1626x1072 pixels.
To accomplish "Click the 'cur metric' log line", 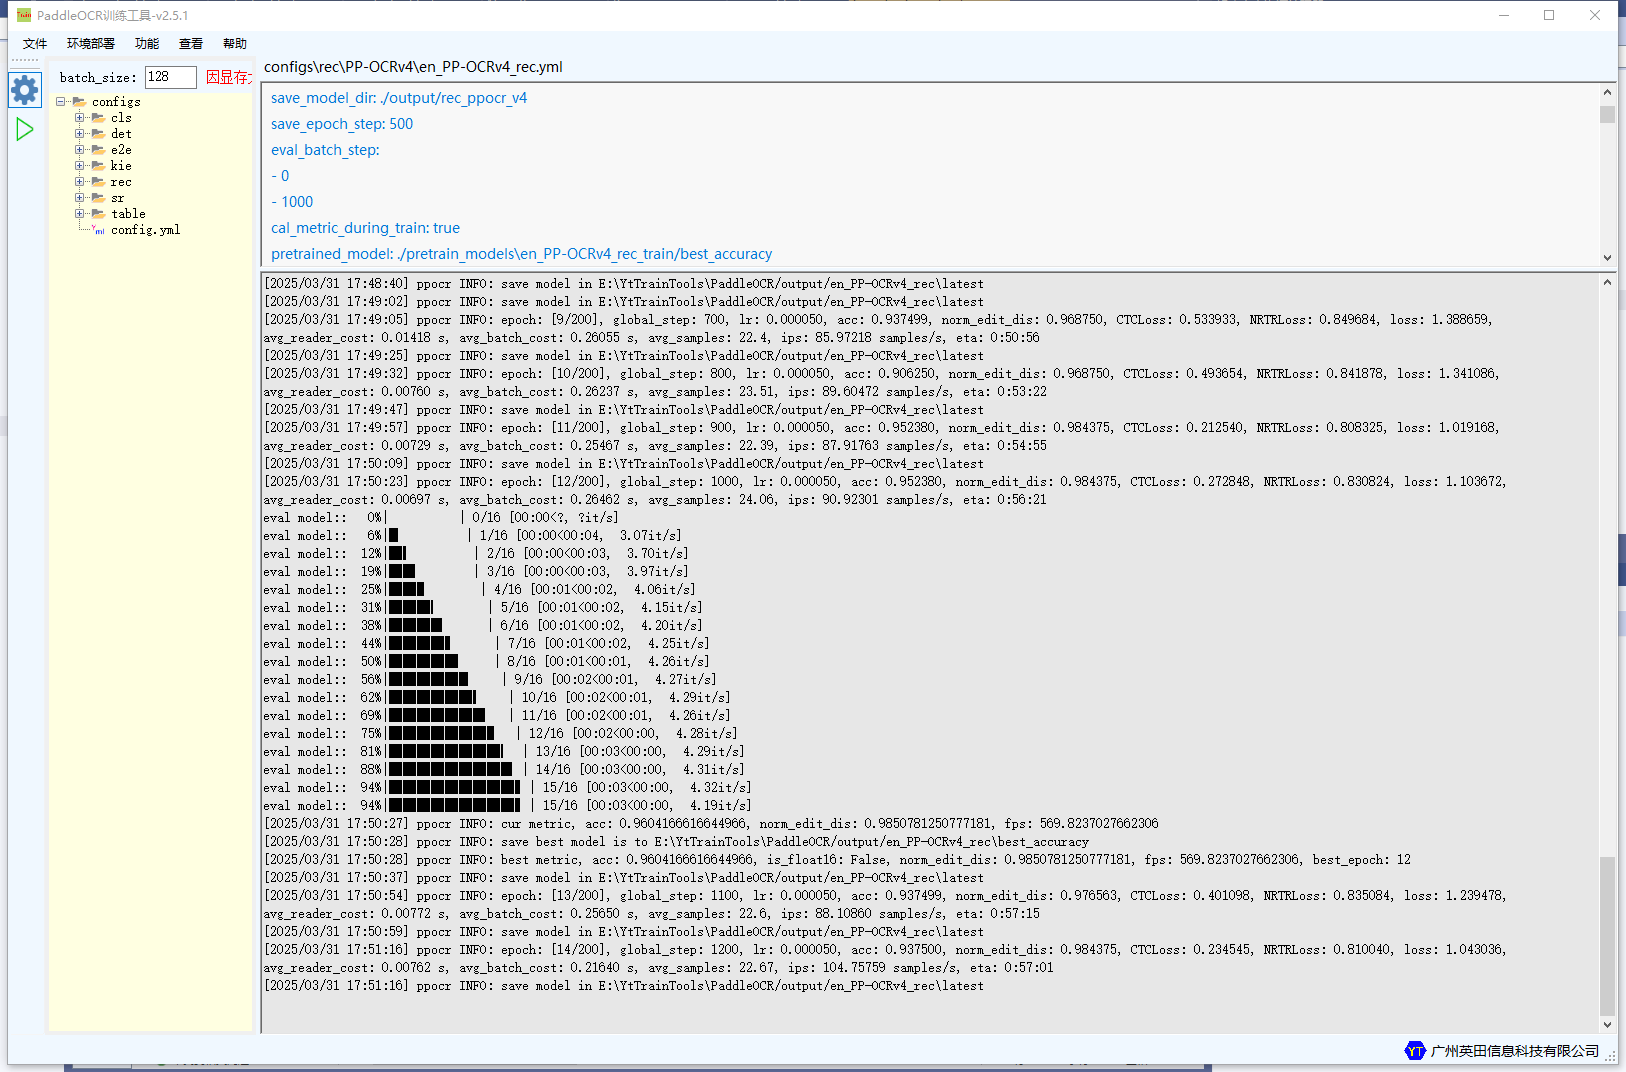I will click(711, 824).
